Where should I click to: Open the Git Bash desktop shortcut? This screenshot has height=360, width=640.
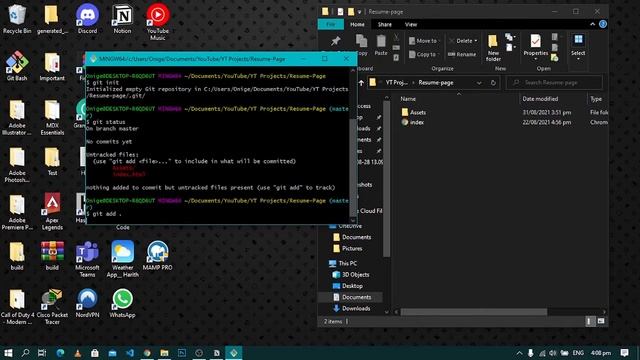pyautogui.click(x=17, y=67)
